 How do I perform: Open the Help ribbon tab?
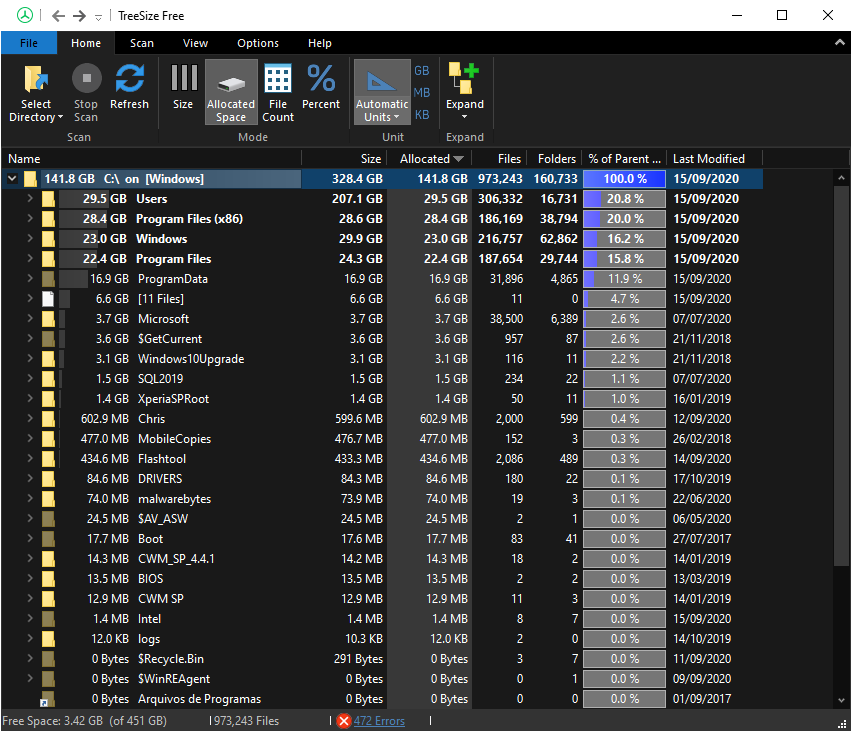pos(320,43)
